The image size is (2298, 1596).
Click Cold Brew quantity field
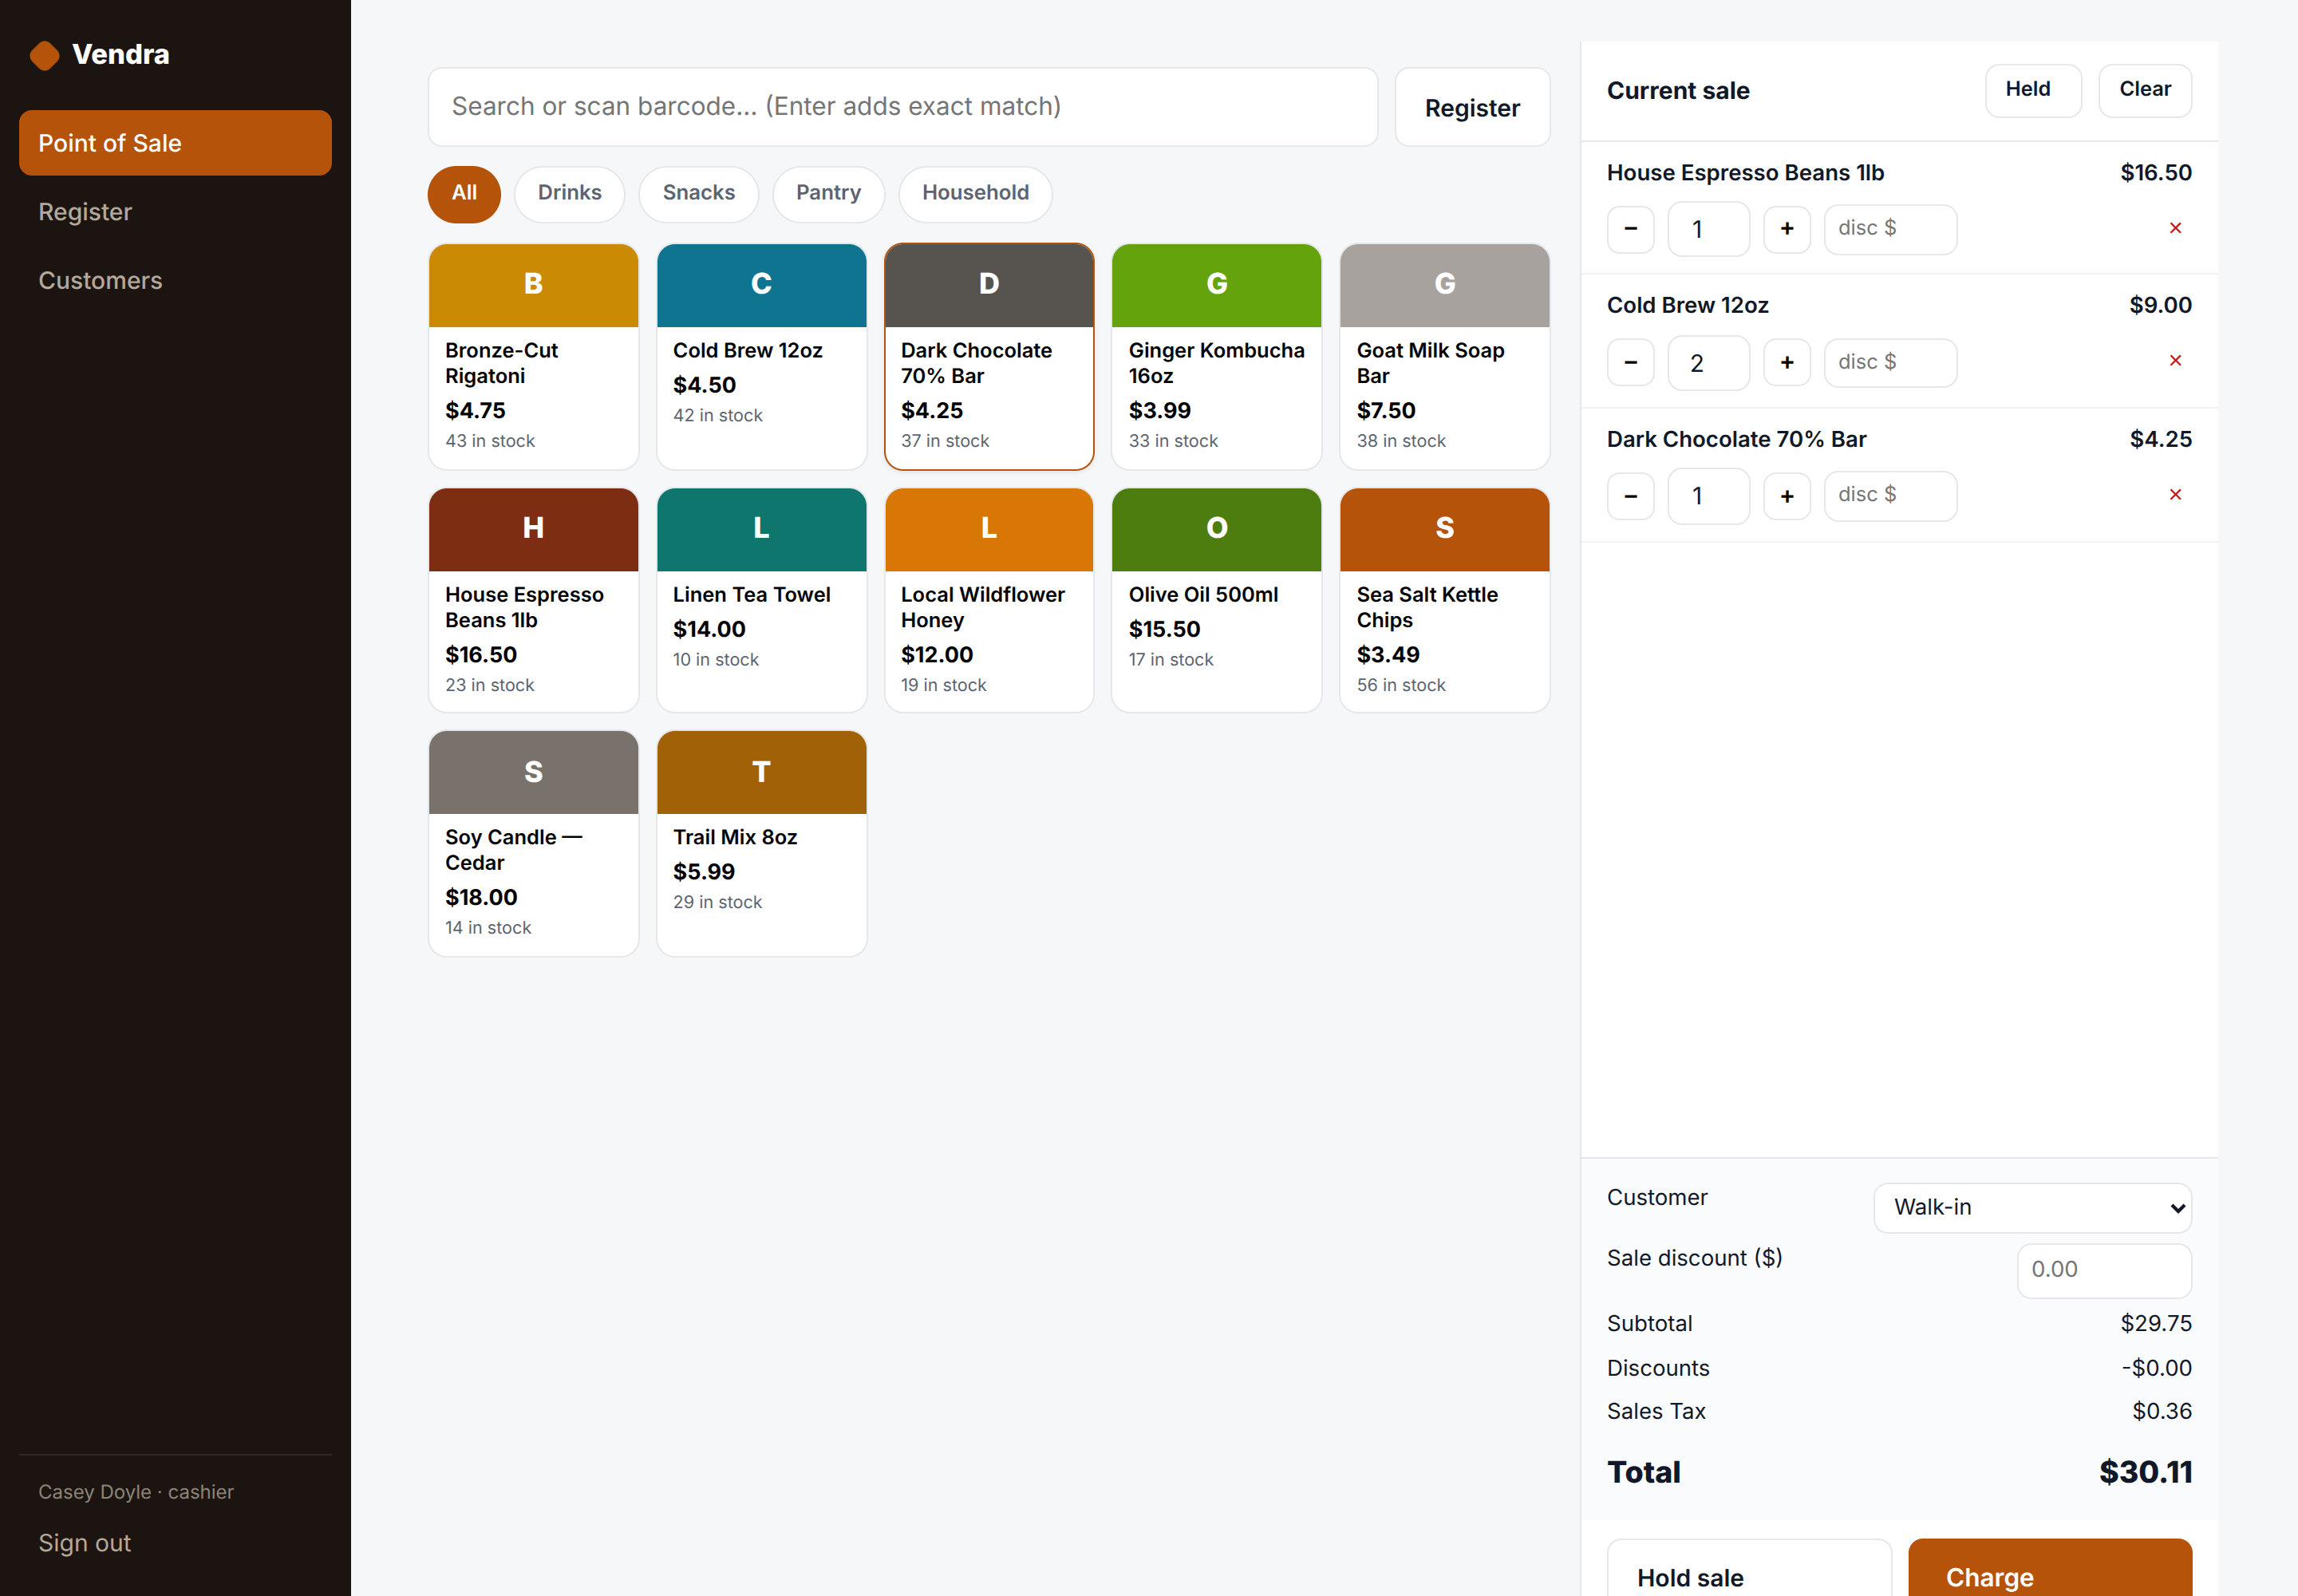pos(1708,362)
